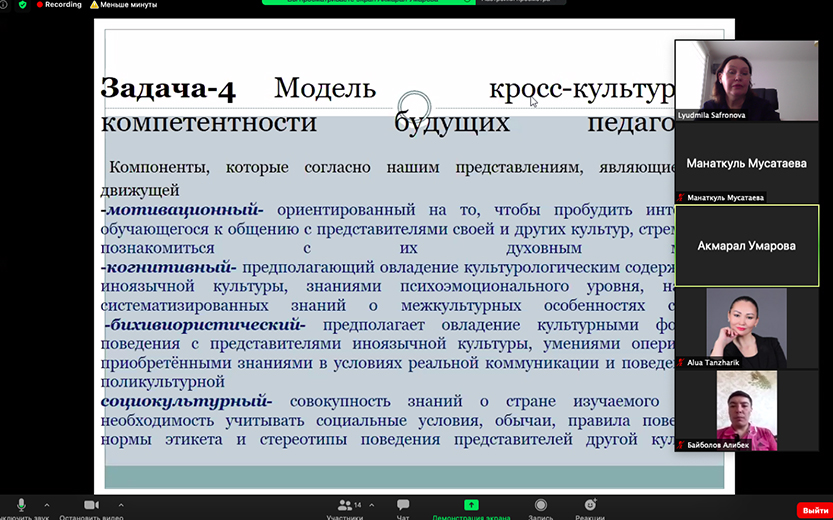
Task: Click the word познакомиться on the slide
Action: point(157,248)
